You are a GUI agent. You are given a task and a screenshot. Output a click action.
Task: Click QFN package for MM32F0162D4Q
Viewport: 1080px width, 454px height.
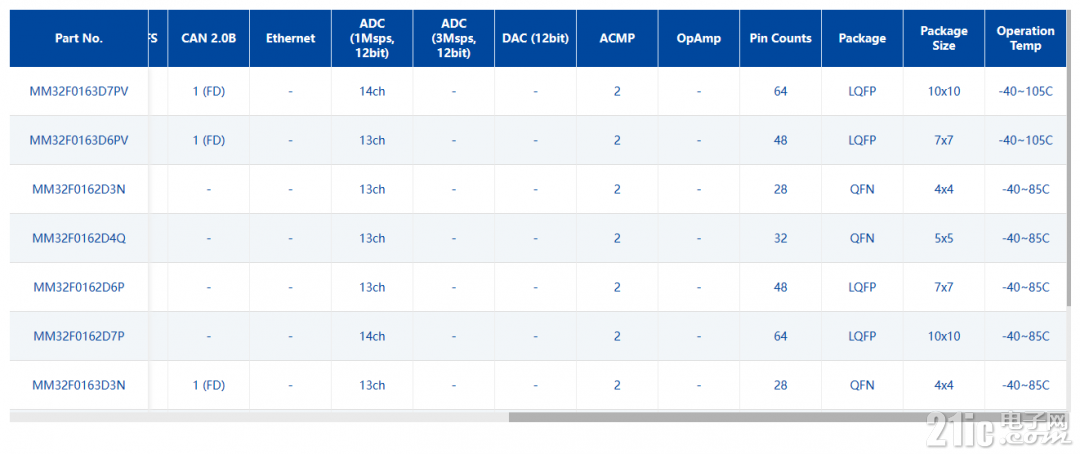[862, 238]
